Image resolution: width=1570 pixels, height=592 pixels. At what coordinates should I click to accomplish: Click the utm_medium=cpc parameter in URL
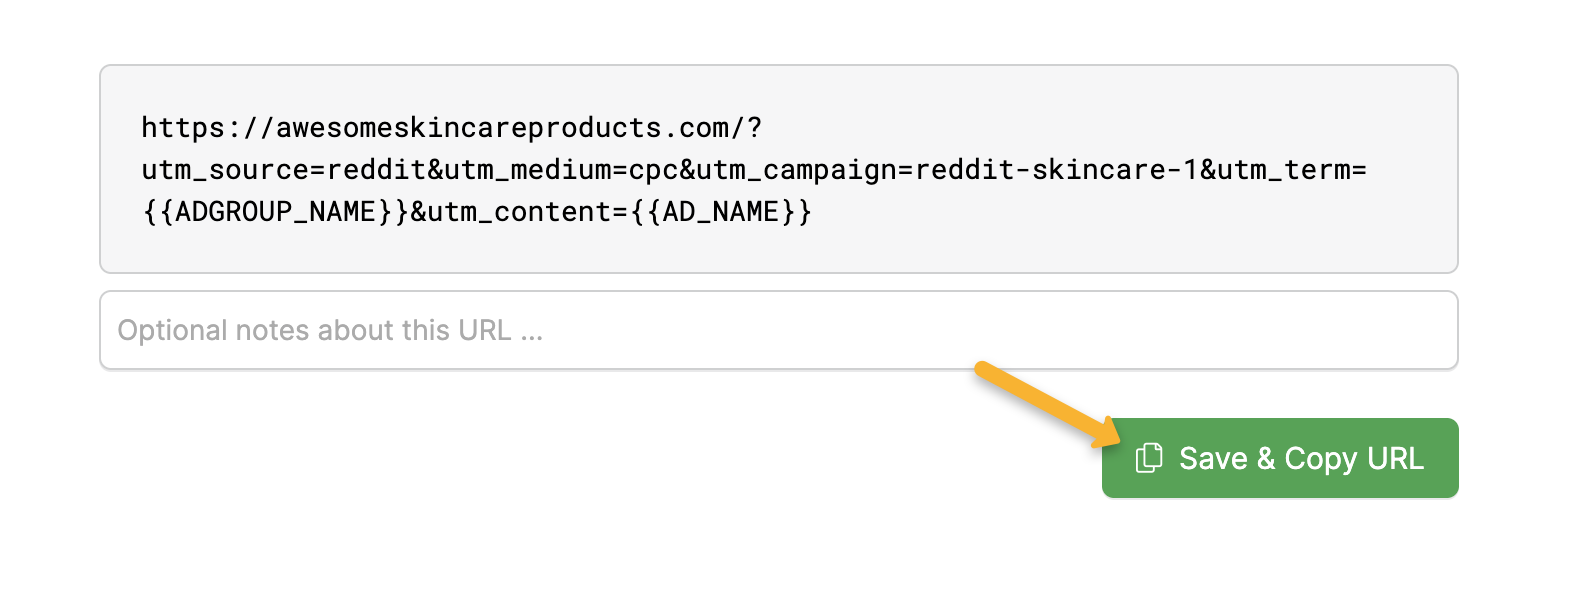561,170
